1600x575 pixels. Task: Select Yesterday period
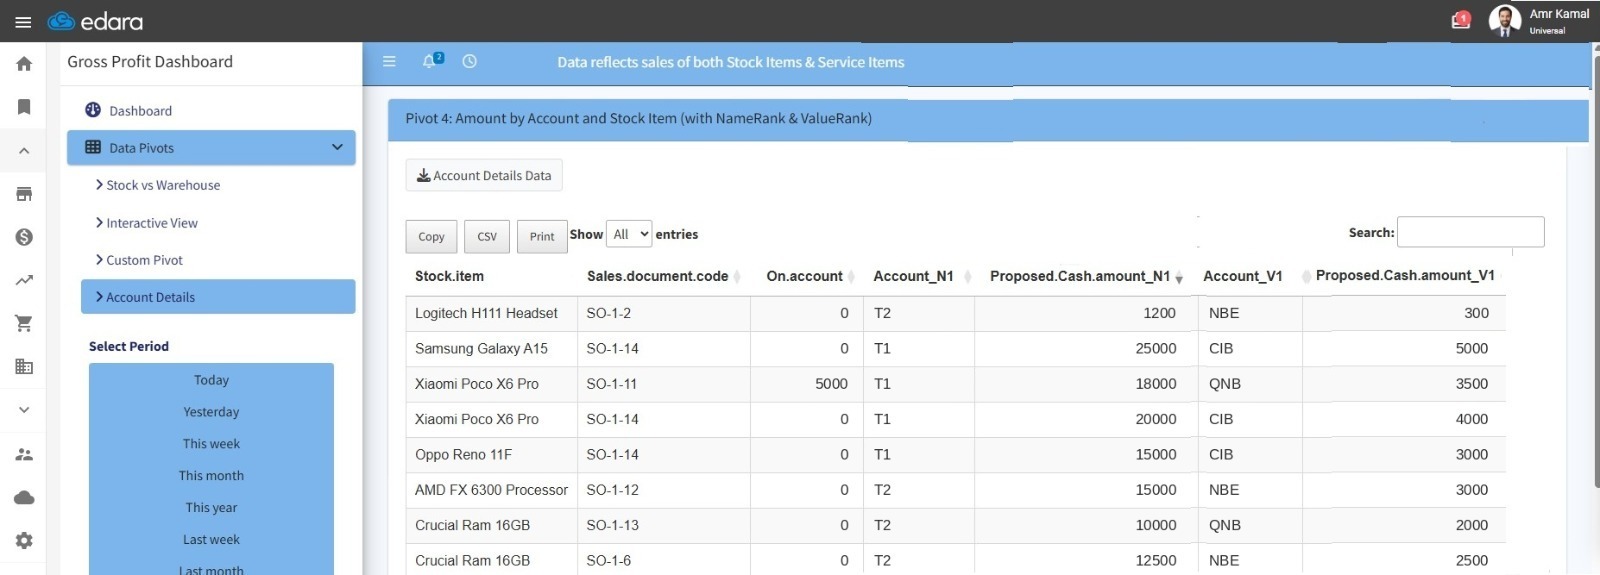(x=211, y=412)
